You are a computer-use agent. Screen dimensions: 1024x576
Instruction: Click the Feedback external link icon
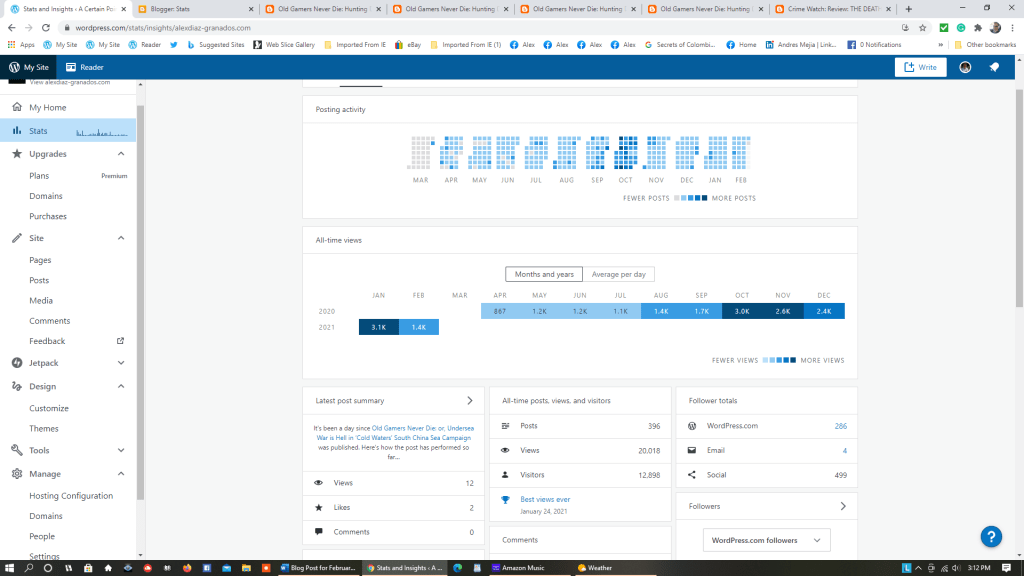[121, 341]
